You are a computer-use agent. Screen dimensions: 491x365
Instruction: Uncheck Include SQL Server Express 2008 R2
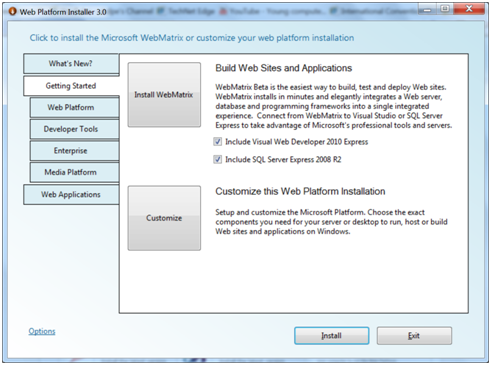(218, 159)
